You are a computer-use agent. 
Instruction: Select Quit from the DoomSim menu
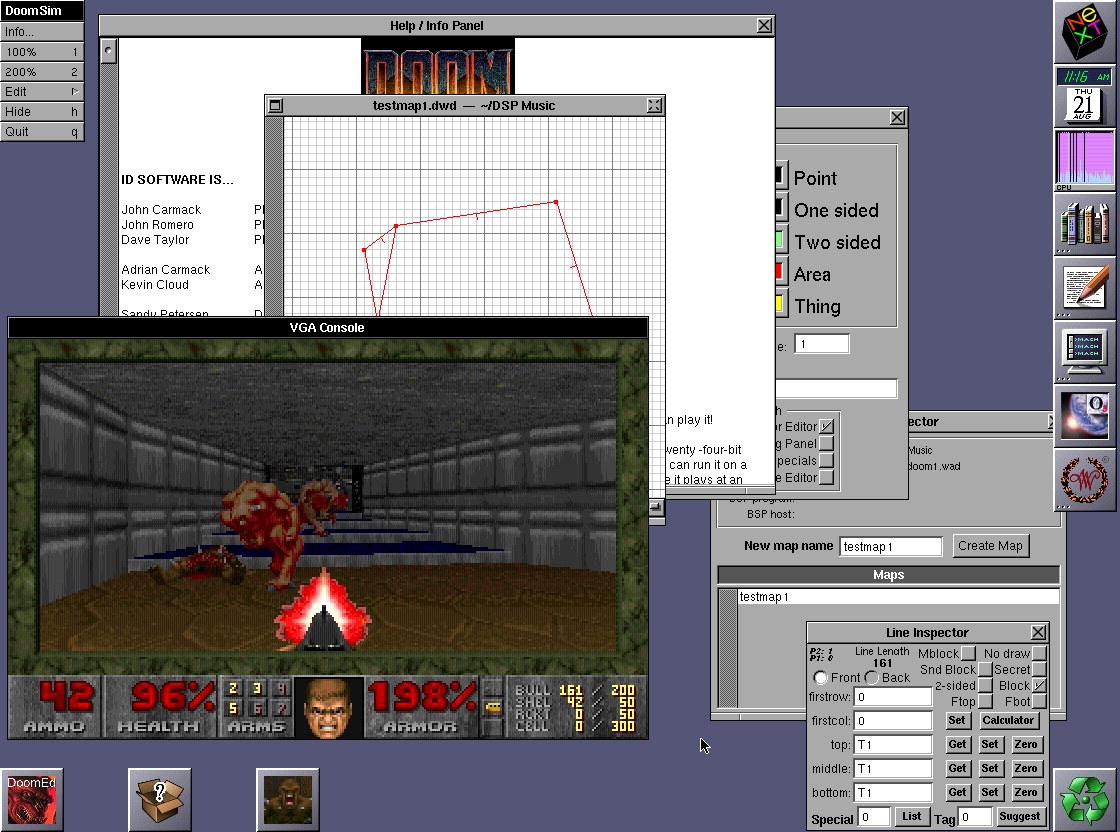[42, 131]
